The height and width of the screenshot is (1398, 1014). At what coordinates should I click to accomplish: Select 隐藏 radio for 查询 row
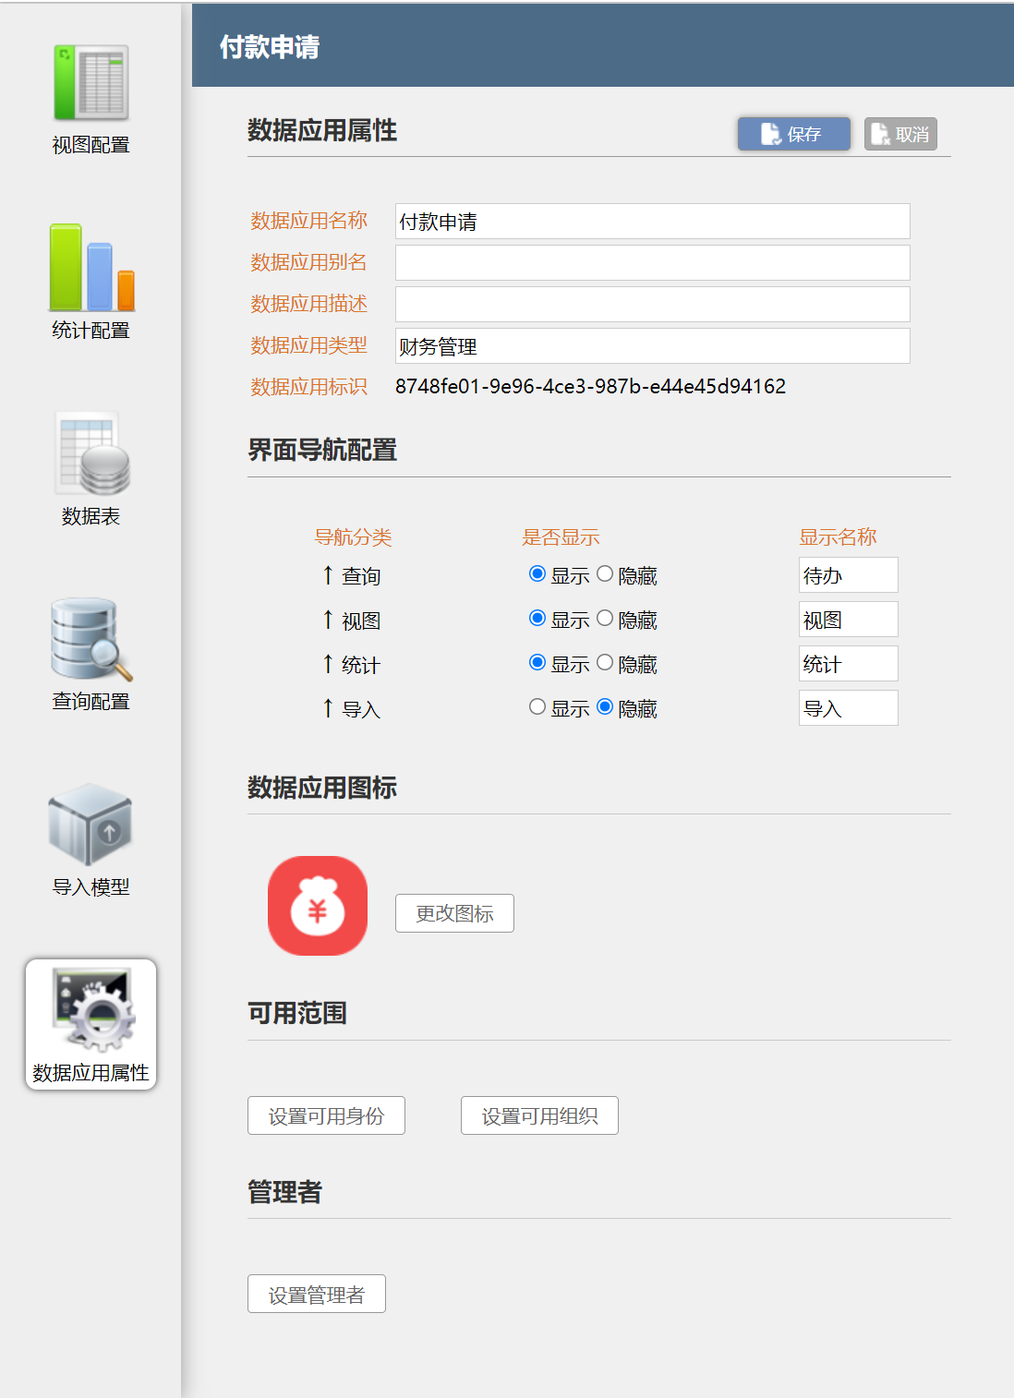click(605, 574)
